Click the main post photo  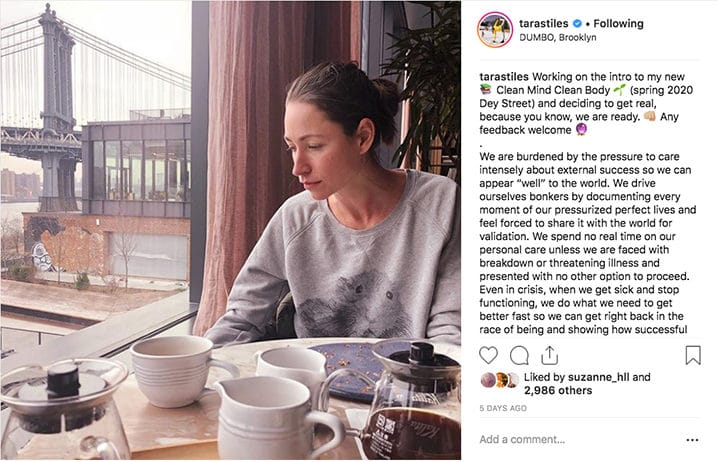point(231,230)
